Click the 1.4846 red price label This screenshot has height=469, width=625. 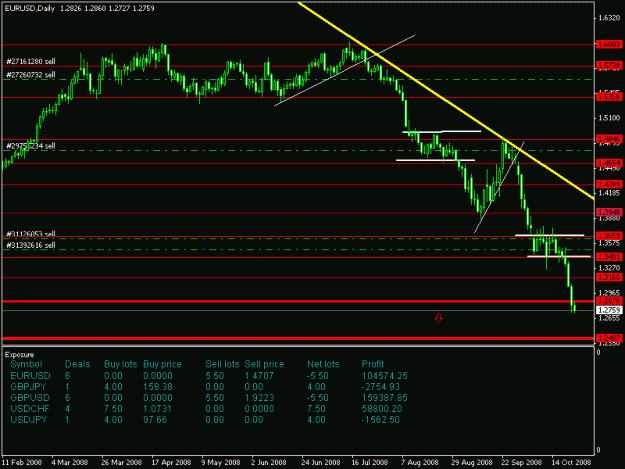[609, 139]
